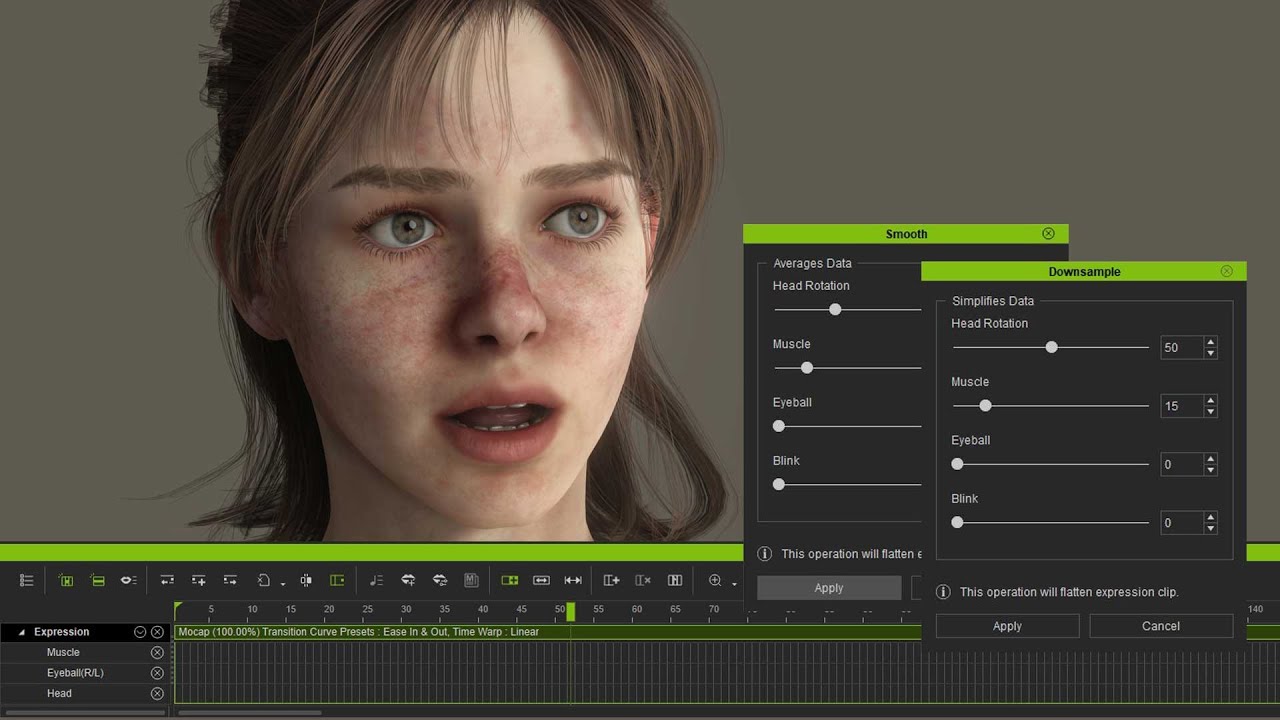This screenshot has height=720, width=1280.
Task: Adjust Downsample Muscle slider handle
Action: click(985, 406)
